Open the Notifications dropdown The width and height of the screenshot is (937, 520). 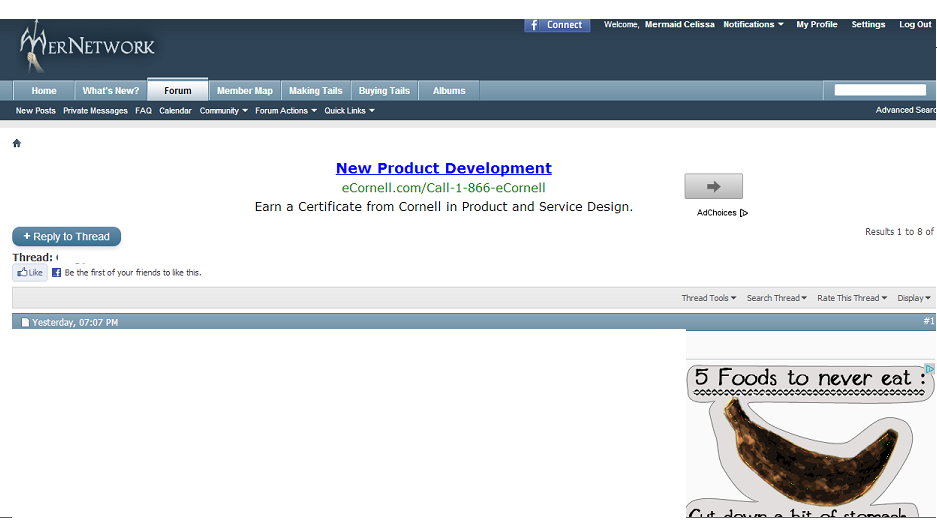753,25
